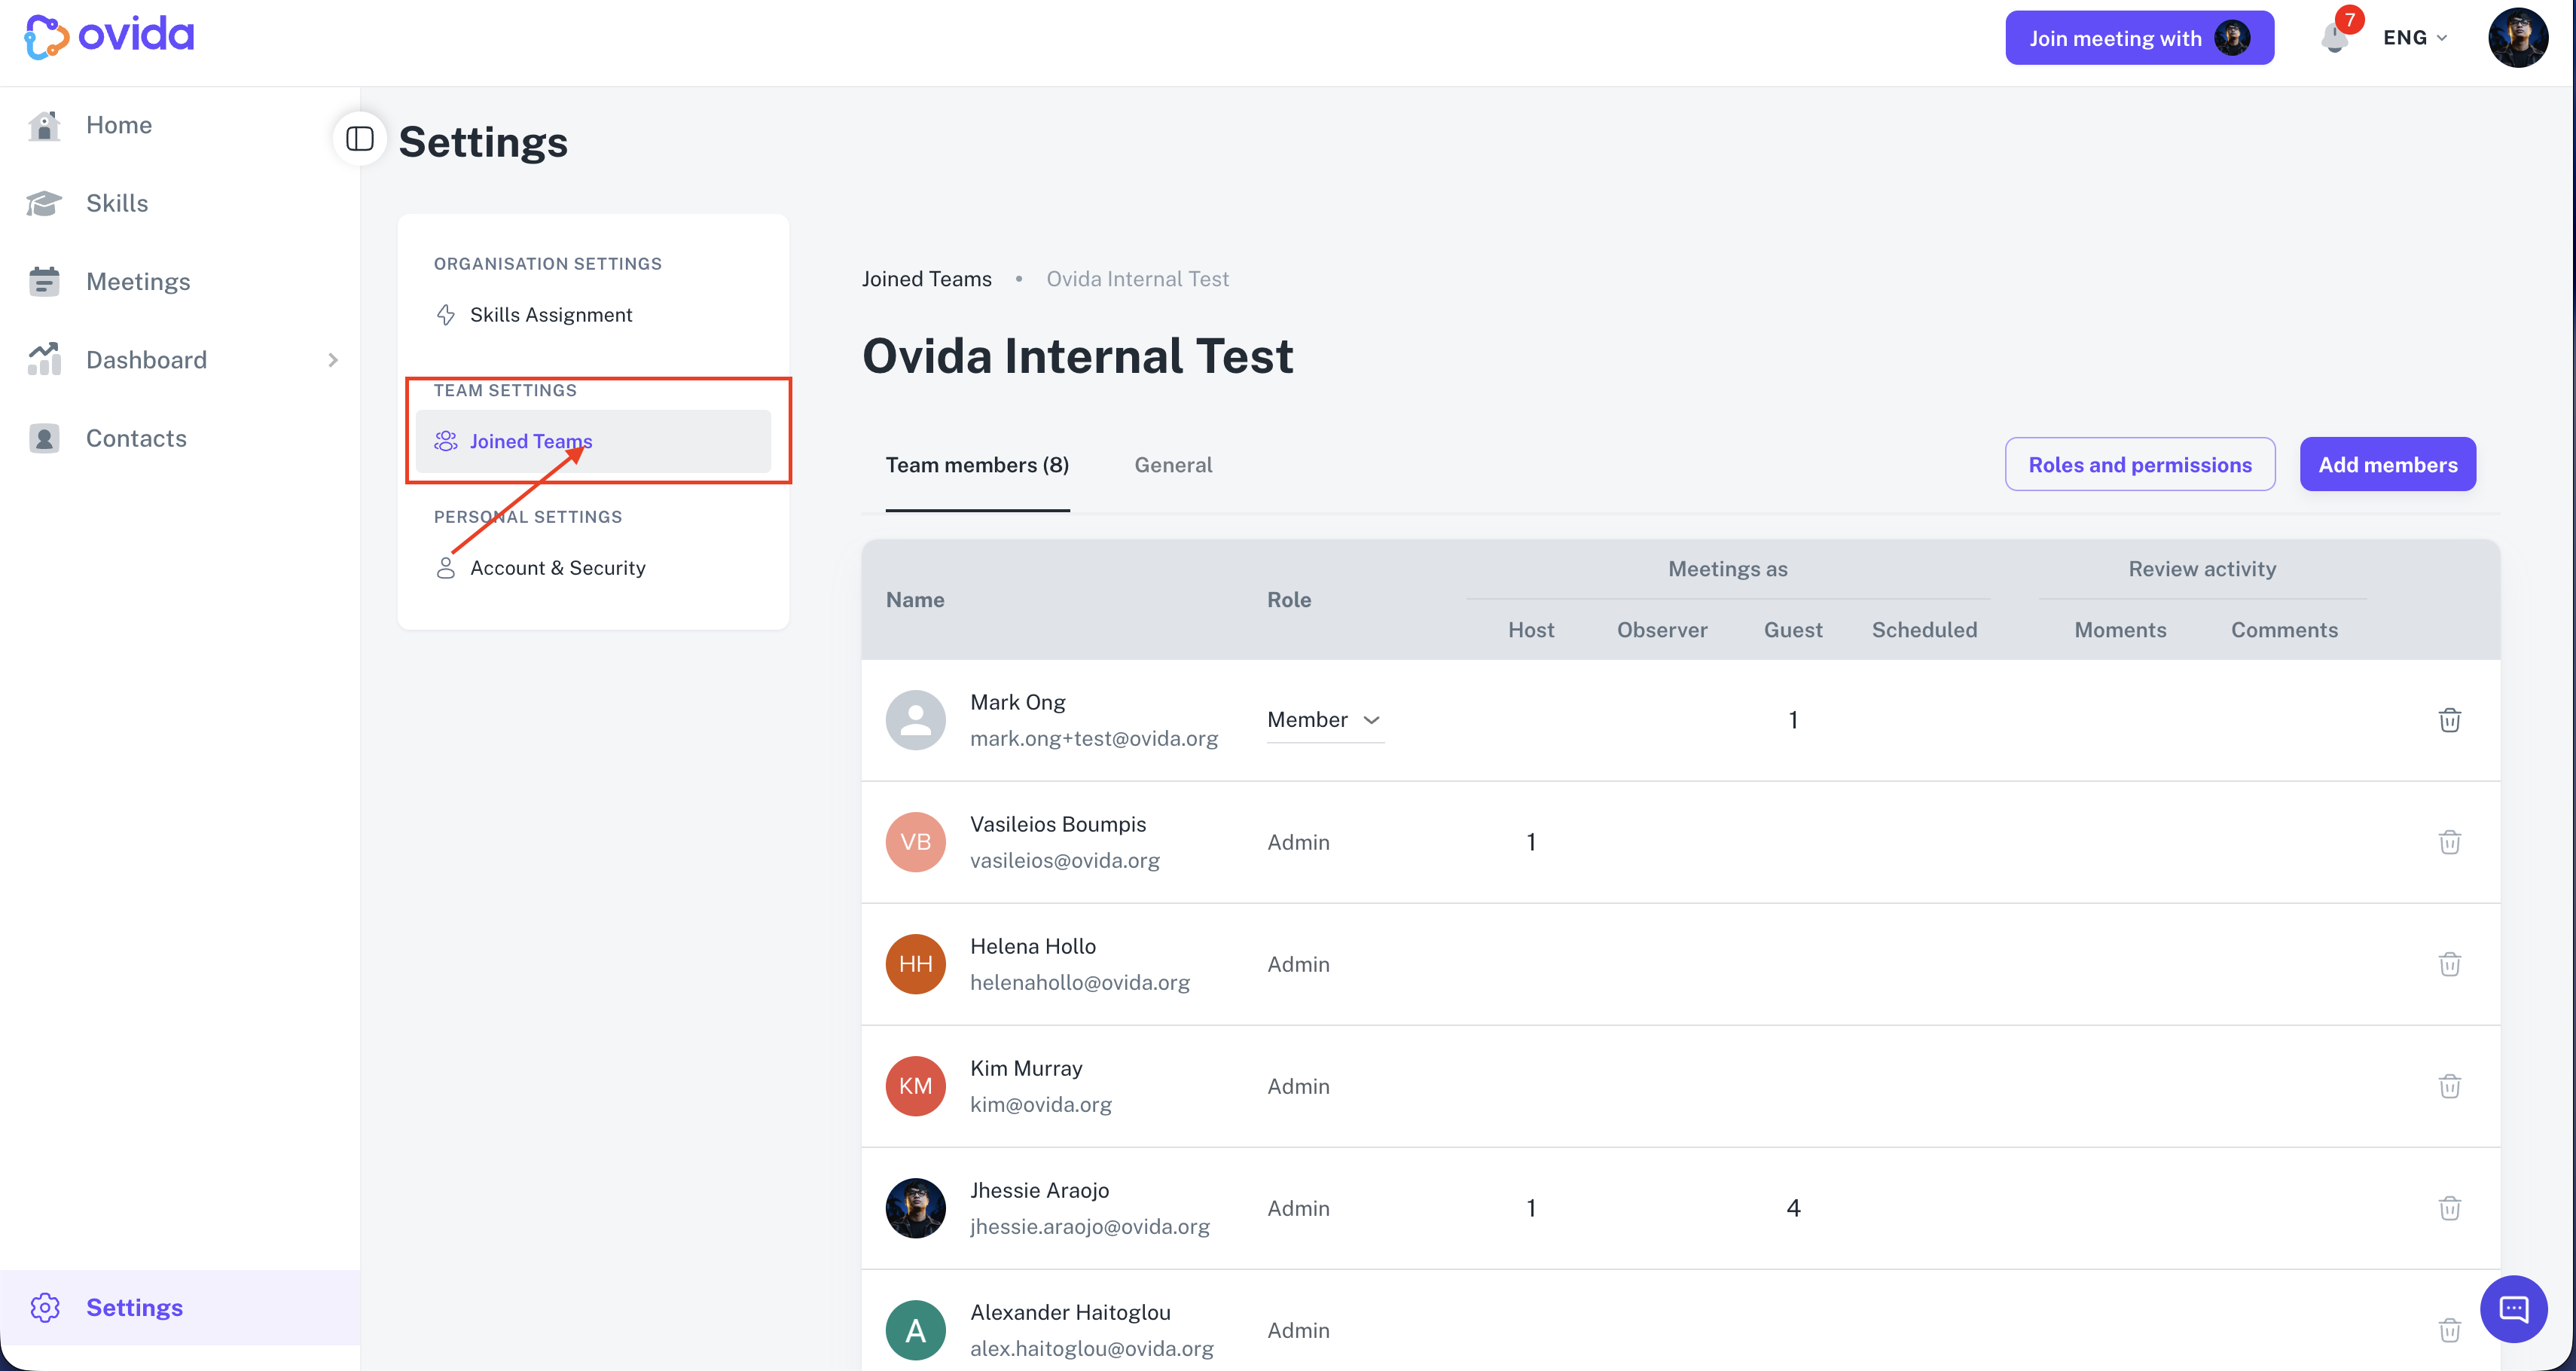Open notifications bell

pos(2335,38)
